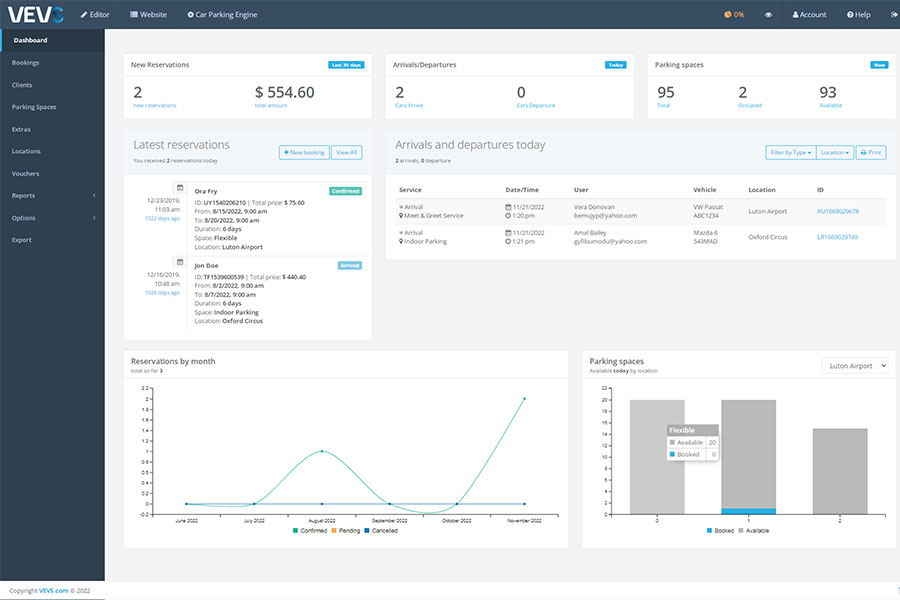Click the Occupied parking spaces link
Image resolution: width=900 pixels, height=600 pixels.
pyautogui.click(x=750, y=106)
